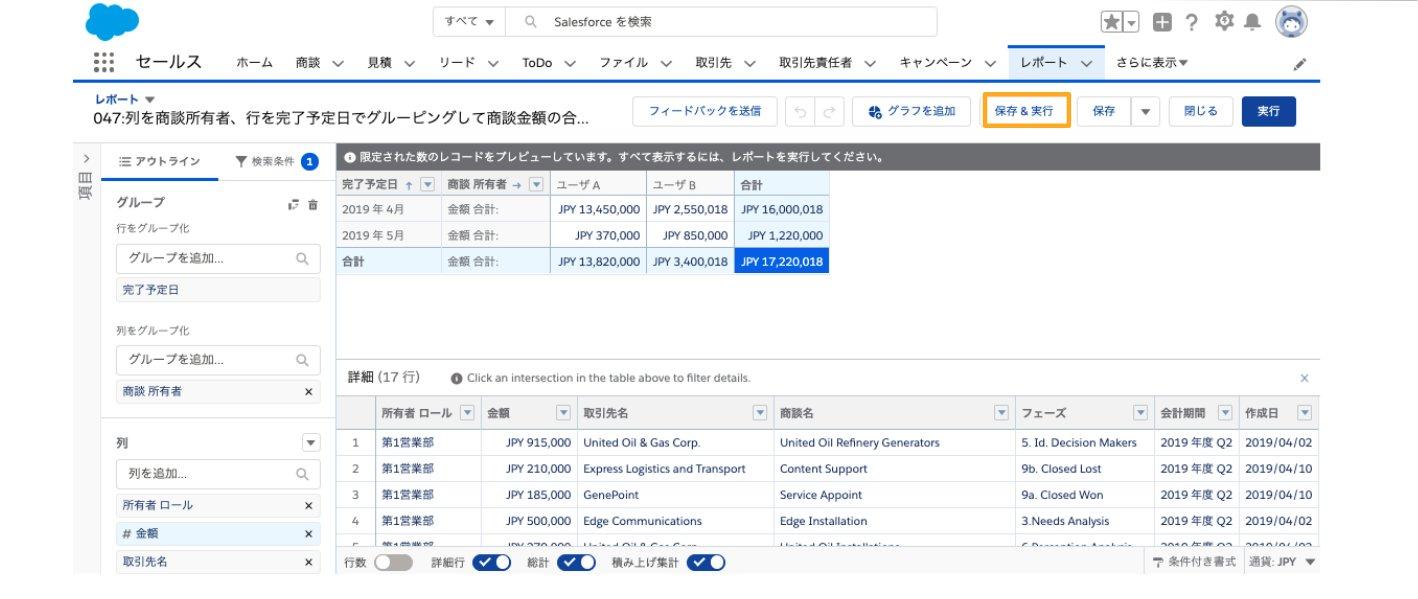Viewport: 1418px width, 599px height.
Task: Open the さらに表示 menu
Action: click(x=1152, y=62)
